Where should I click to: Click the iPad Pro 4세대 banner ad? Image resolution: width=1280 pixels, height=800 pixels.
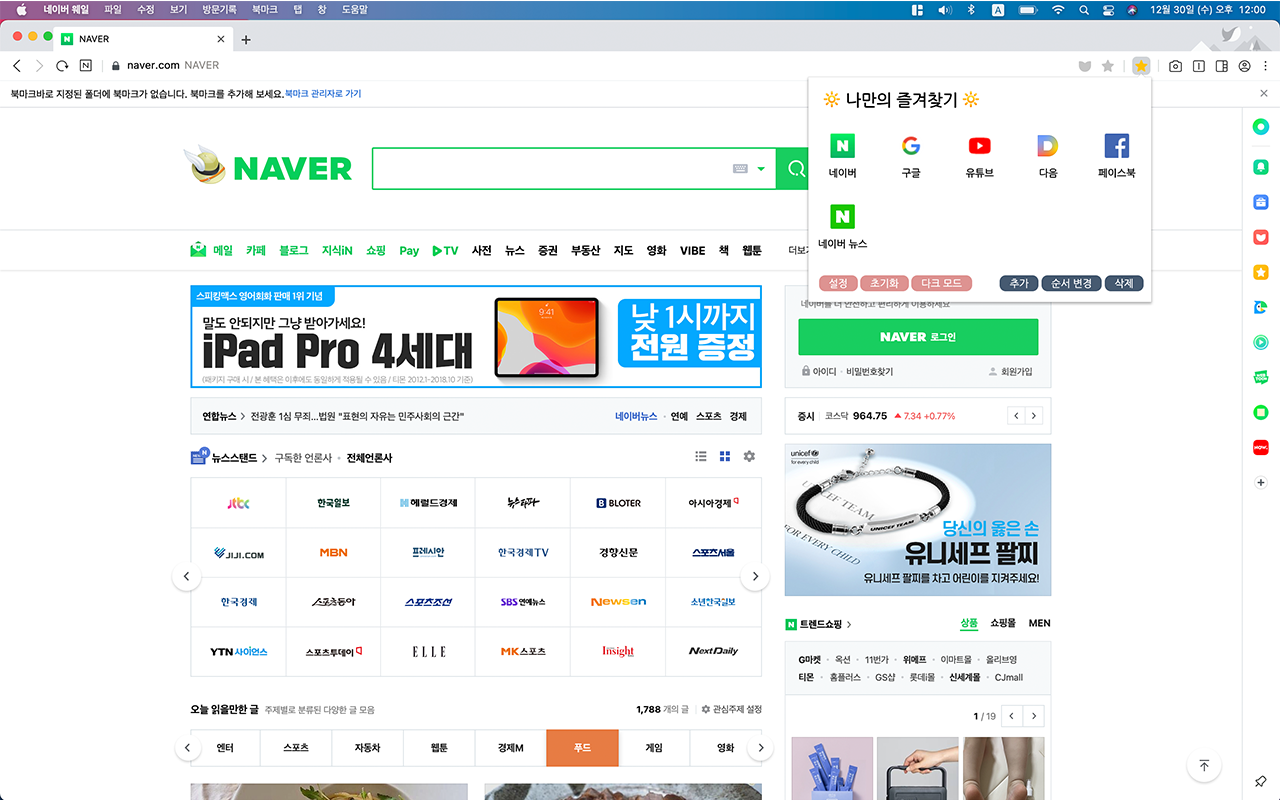[476, 337]
